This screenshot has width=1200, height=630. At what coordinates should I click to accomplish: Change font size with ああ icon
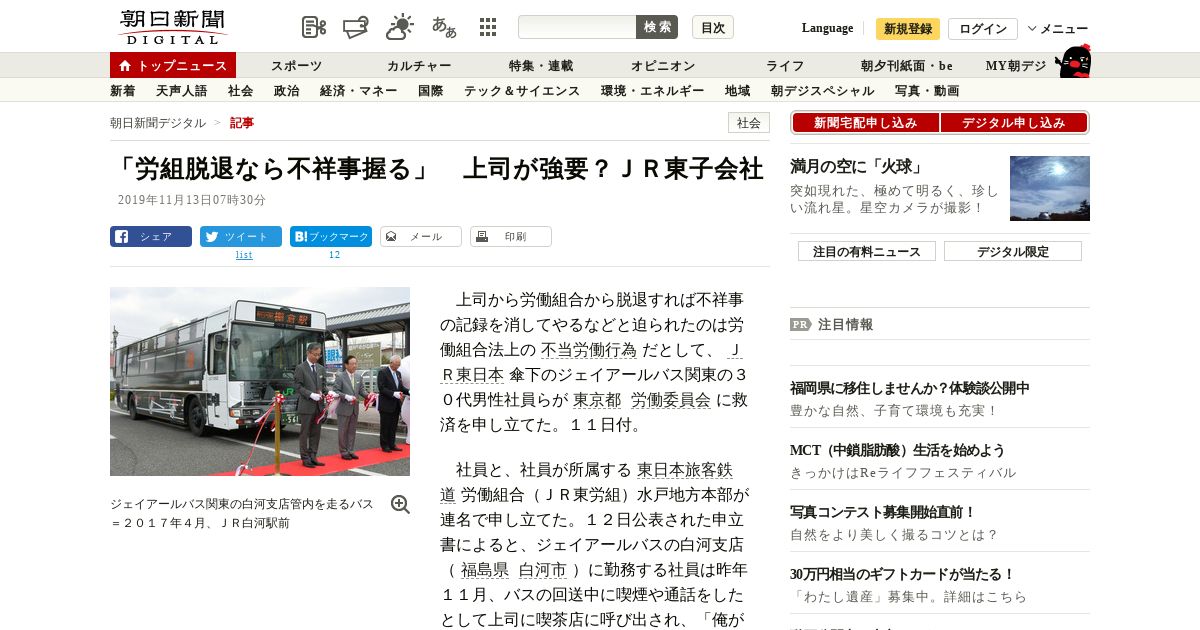tap(444, 27)
